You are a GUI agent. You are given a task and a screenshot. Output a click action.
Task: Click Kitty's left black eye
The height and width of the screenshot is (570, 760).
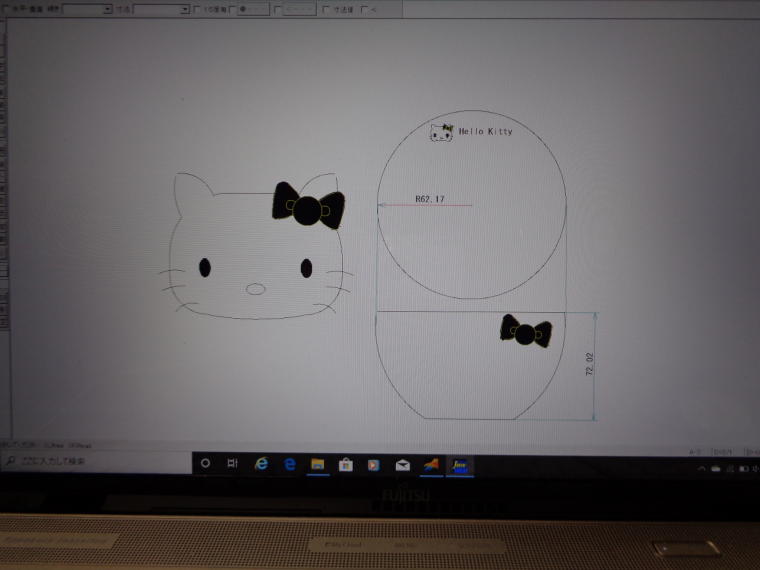(x=205, y=268)
